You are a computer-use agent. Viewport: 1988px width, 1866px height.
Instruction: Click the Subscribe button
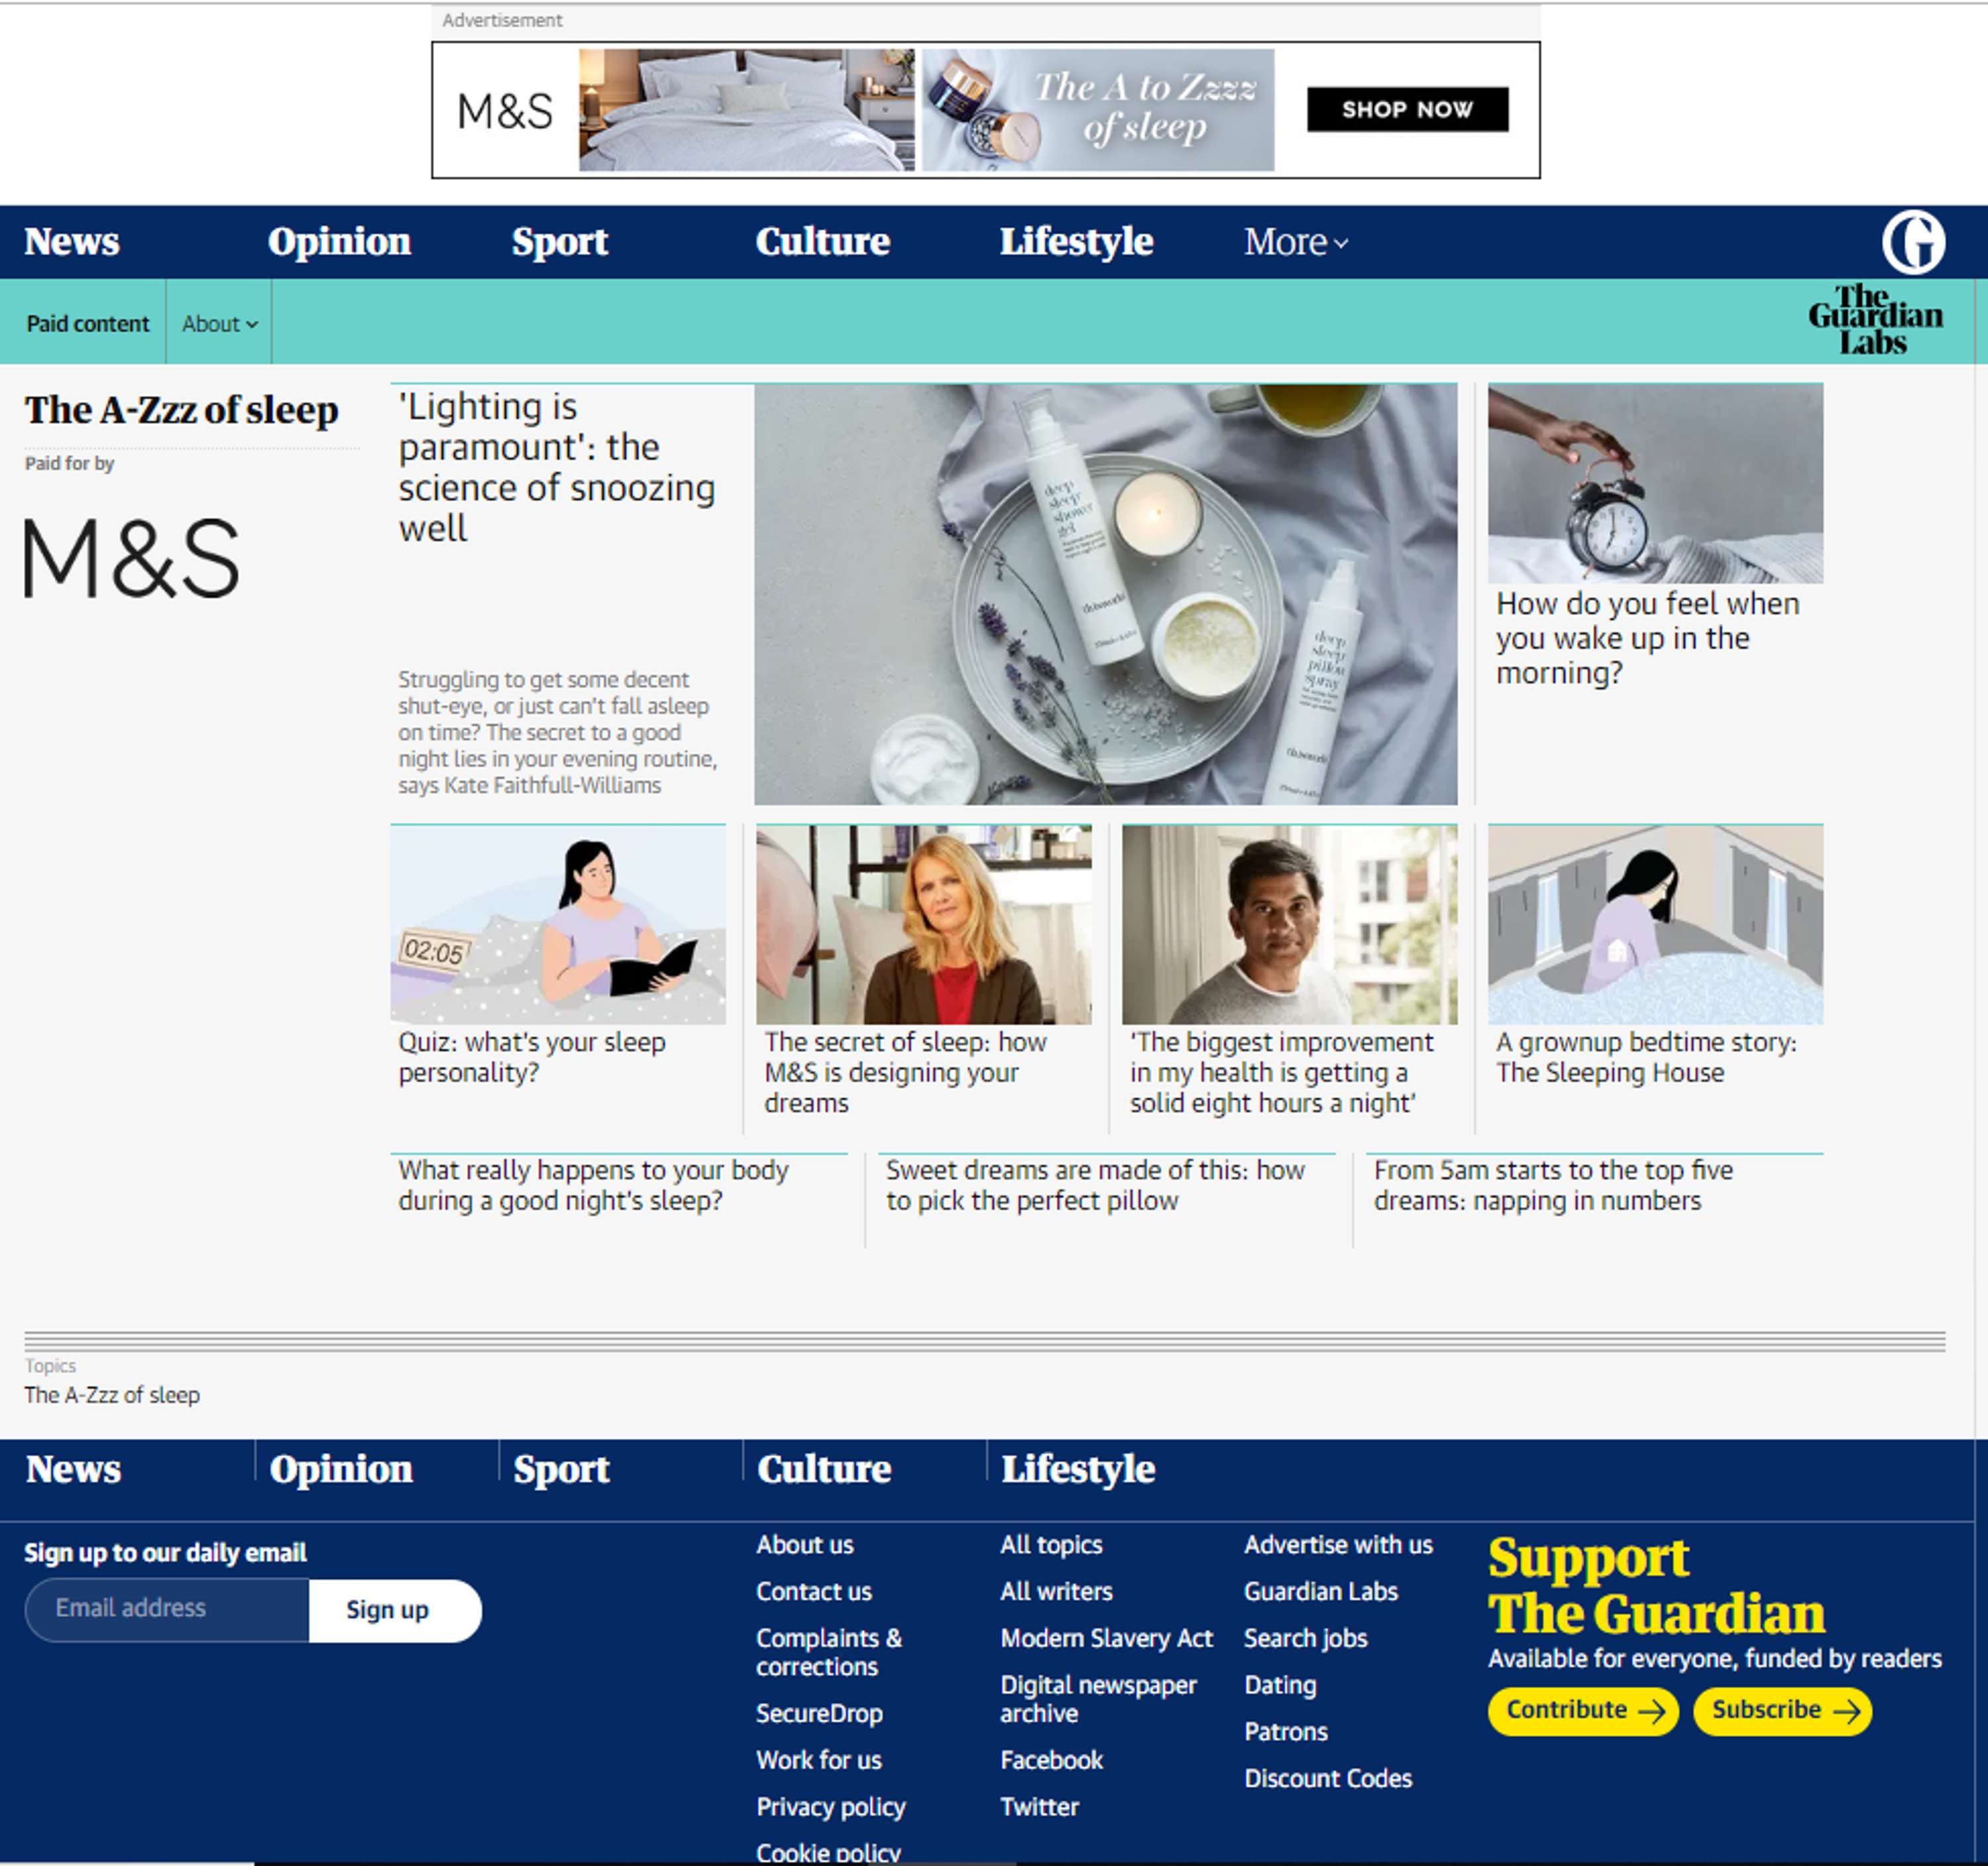click(x=1782, y=1710)
